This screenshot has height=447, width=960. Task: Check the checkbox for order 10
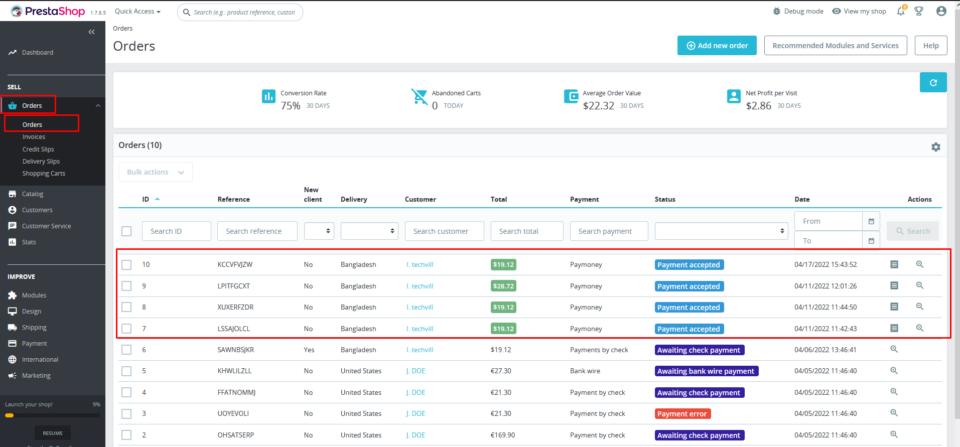click(127, 265)
